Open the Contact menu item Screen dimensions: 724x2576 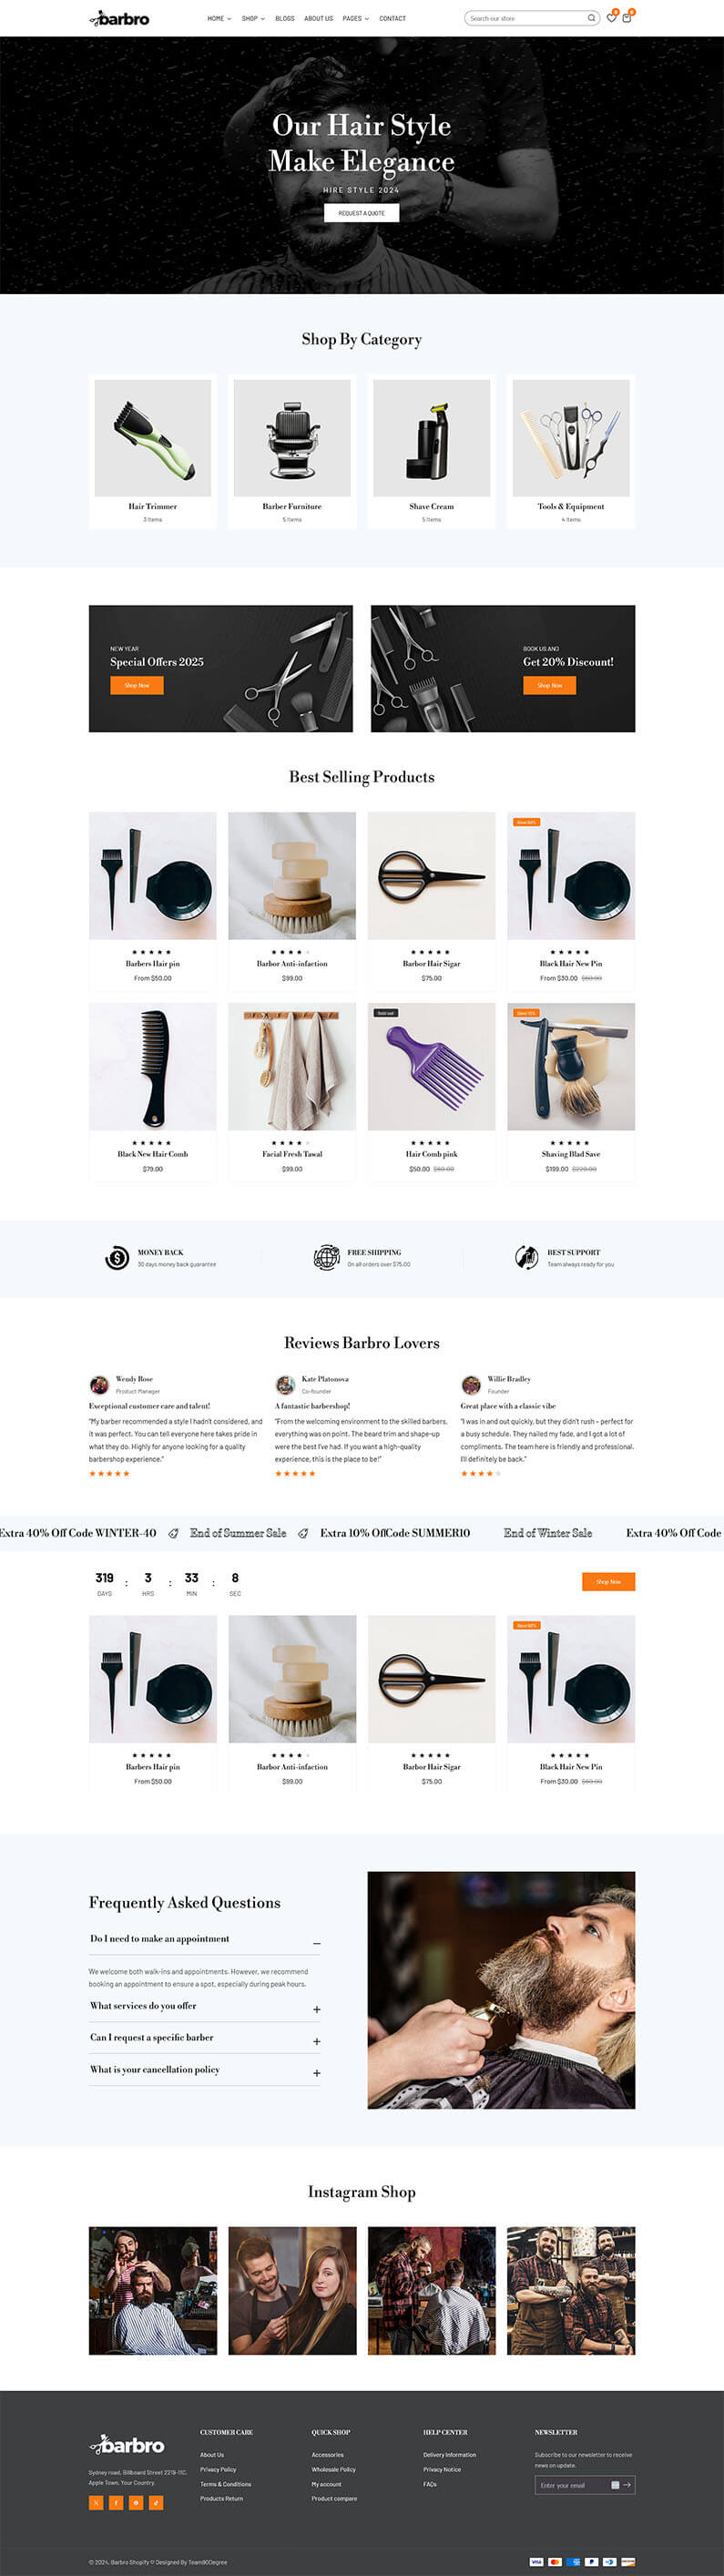pyautogui.click(x=392, y=18)
